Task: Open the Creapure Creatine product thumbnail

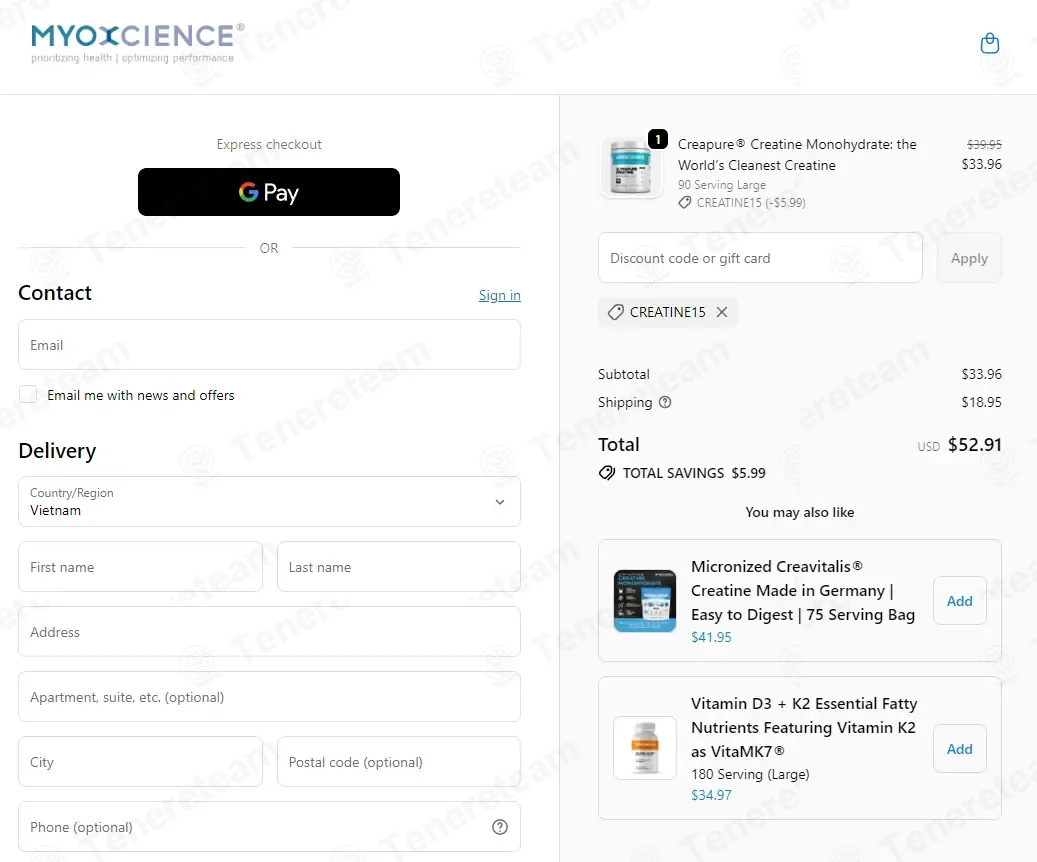Action: [x=630, y=167]
